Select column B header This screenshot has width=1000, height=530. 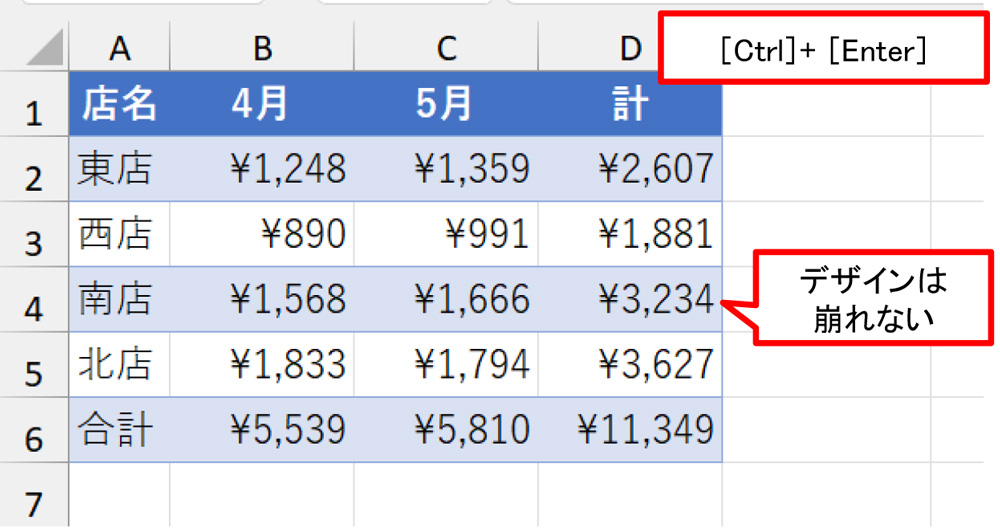[x=262, y=47]
